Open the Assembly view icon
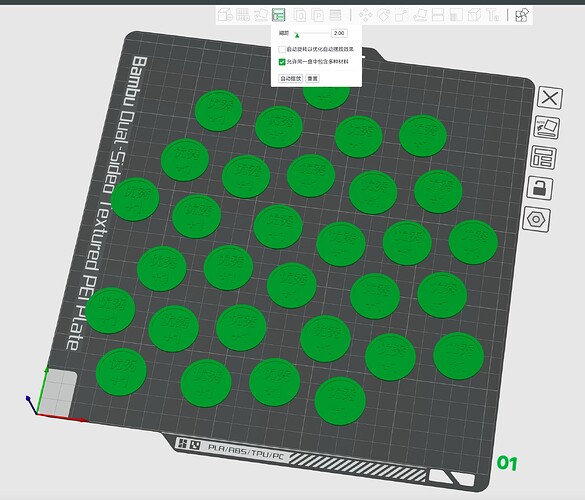 pyautogui.click(x=522, y=15)
